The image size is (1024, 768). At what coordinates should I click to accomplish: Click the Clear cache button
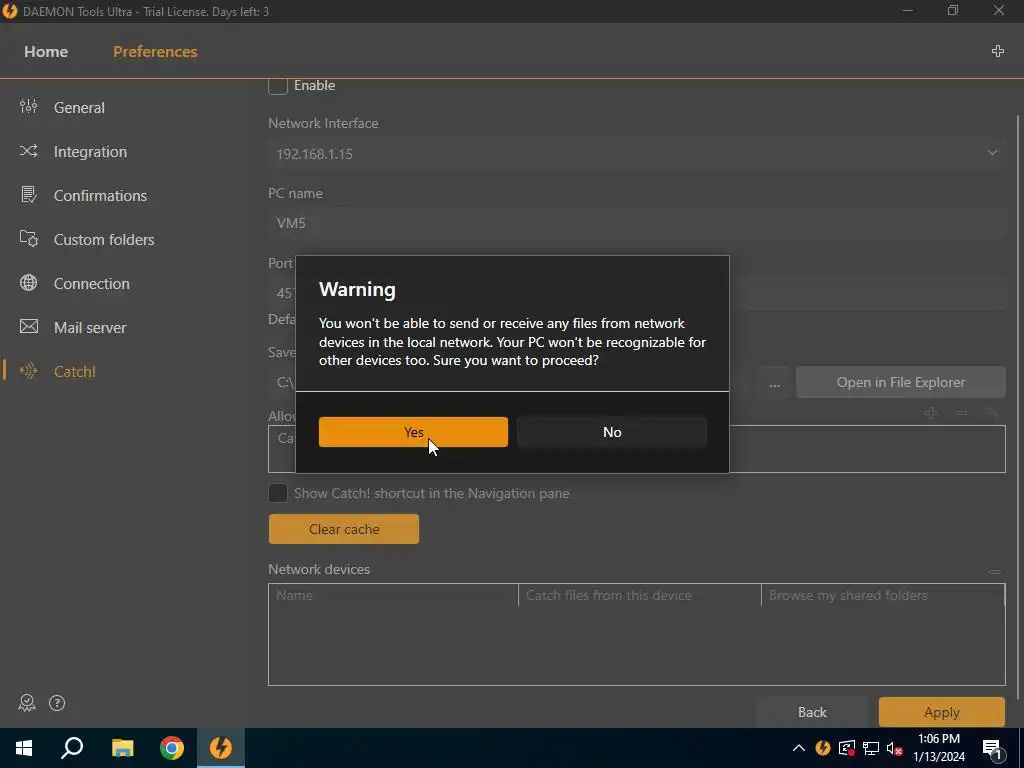(344, 529)
